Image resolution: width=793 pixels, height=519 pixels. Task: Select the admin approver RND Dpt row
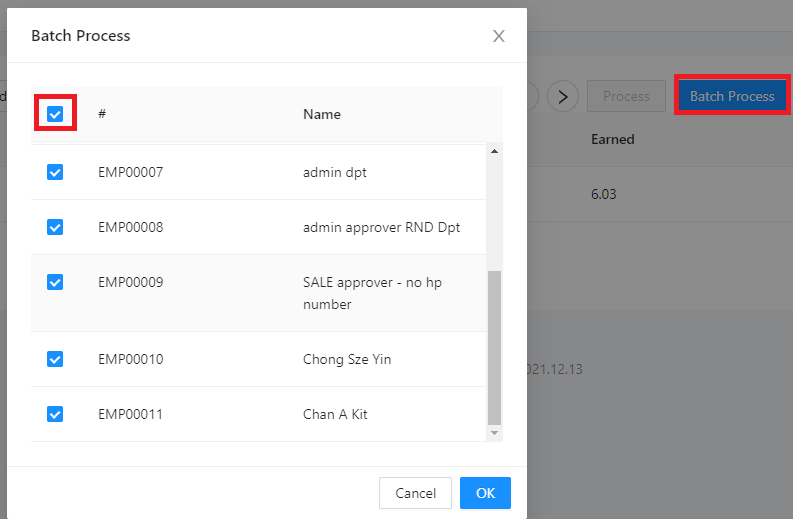(381, 227)
